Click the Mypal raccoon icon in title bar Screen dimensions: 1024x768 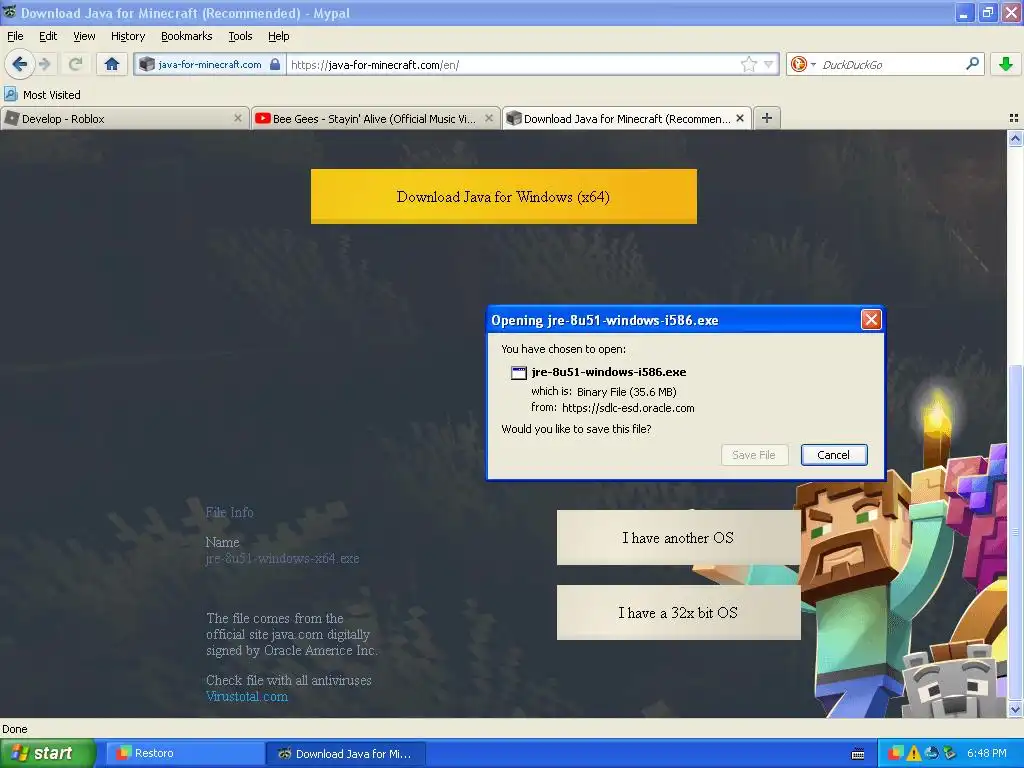click(x=10, y=12)
